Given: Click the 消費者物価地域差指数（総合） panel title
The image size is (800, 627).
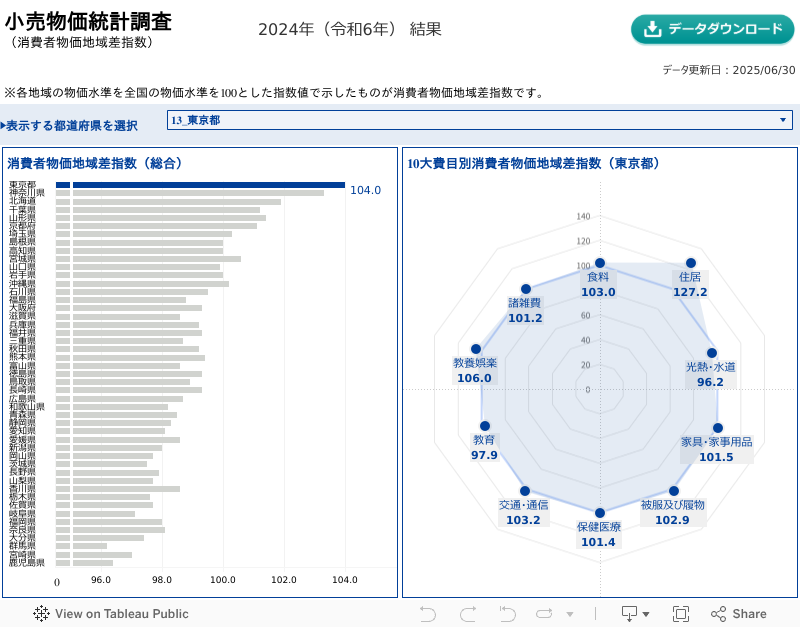Looking at the screenshot, I should pos(95,163).
